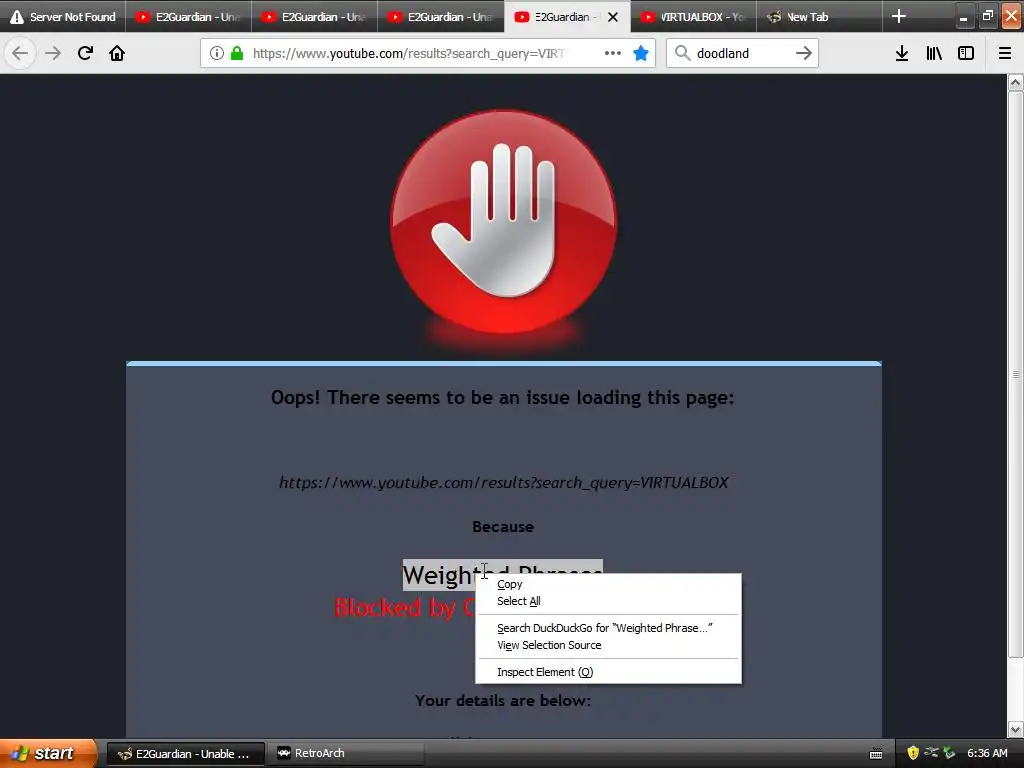Click the "Oops! There seems to be an issue" heading
Image resolution: width=1024 pixels, height=768 pixels.
(x=503, y=397)
